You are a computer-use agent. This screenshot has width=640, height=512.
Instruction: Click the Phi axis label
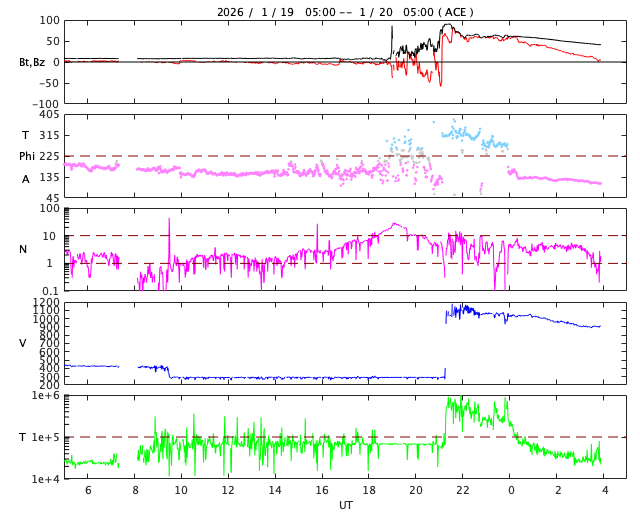(27, 156)
